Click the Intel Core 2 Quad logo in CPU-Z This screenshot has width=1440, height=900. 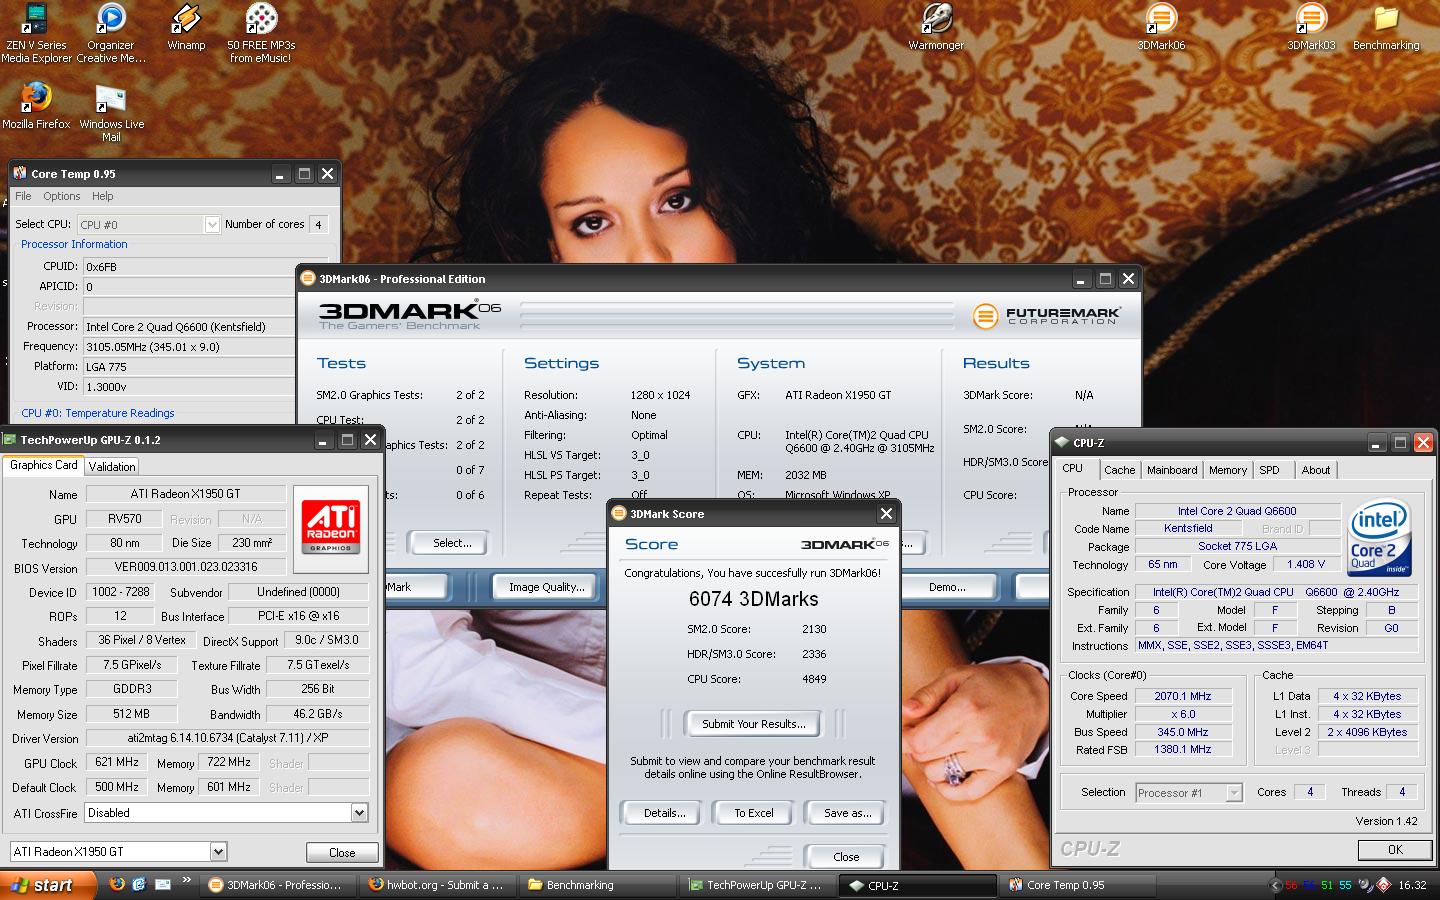1379,537
